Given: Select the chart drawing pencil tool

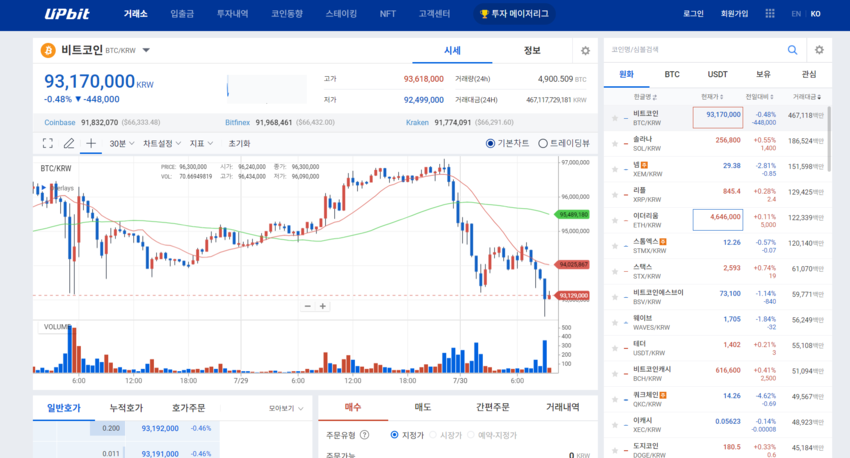Looking at the screenshot, I should click(69, 143).
